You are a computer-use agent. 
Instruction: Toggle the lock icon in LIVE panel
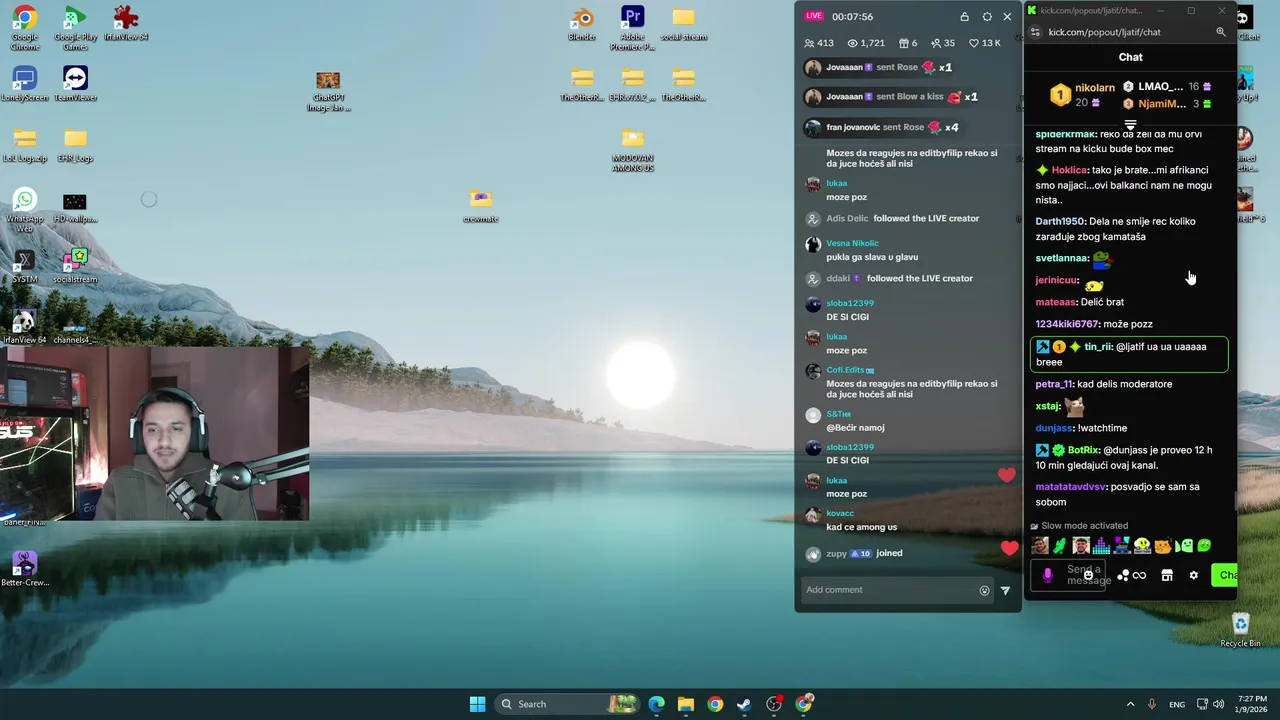pyautogui.click(x=964, y=17)
